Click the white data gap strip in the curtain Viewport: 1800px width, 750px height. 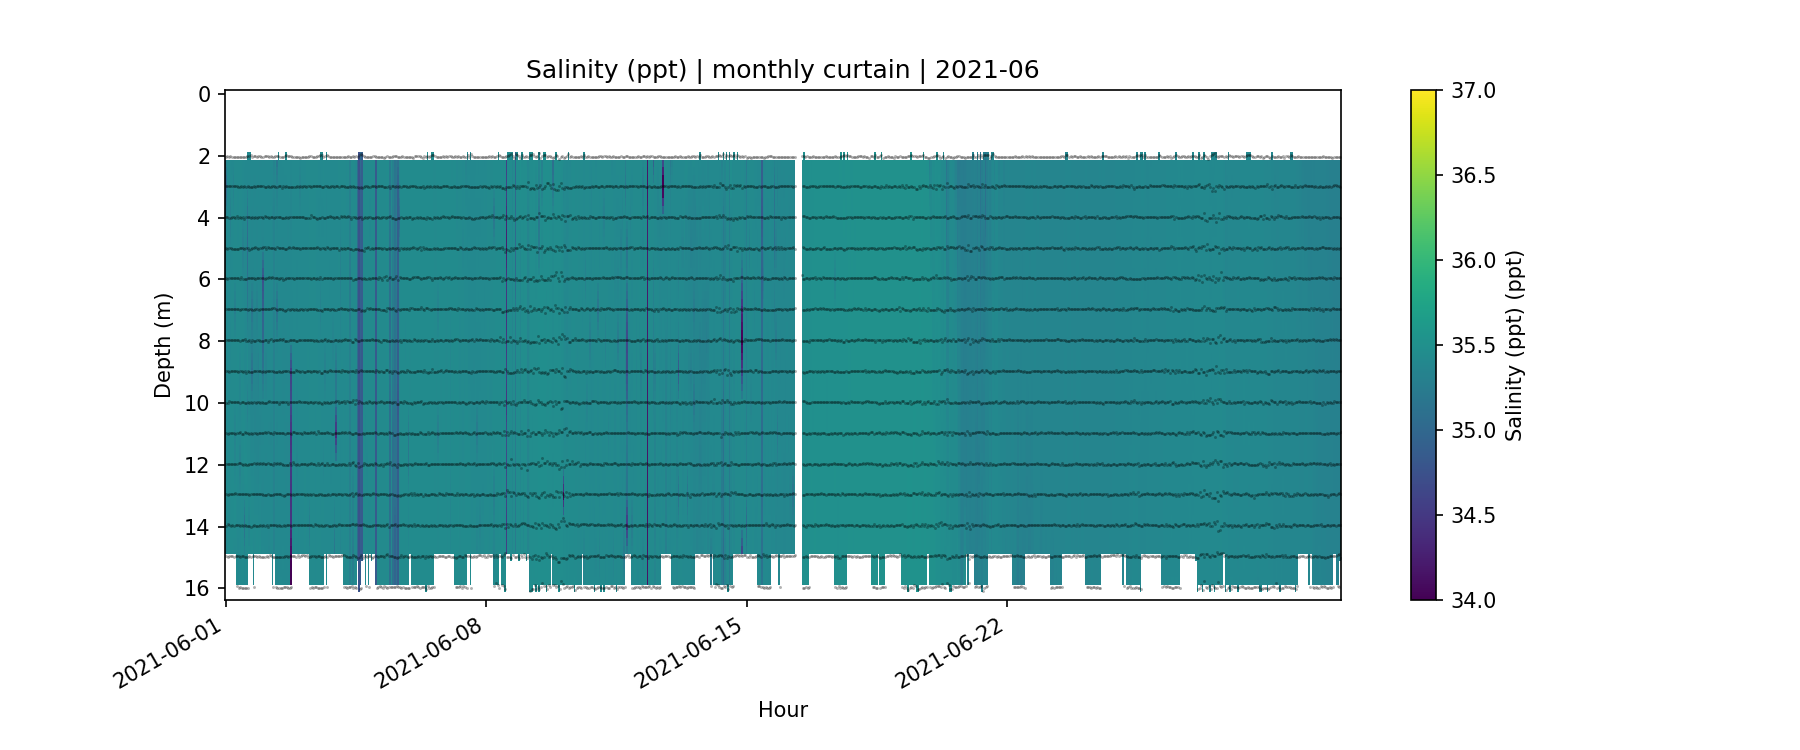pos(798,355)
